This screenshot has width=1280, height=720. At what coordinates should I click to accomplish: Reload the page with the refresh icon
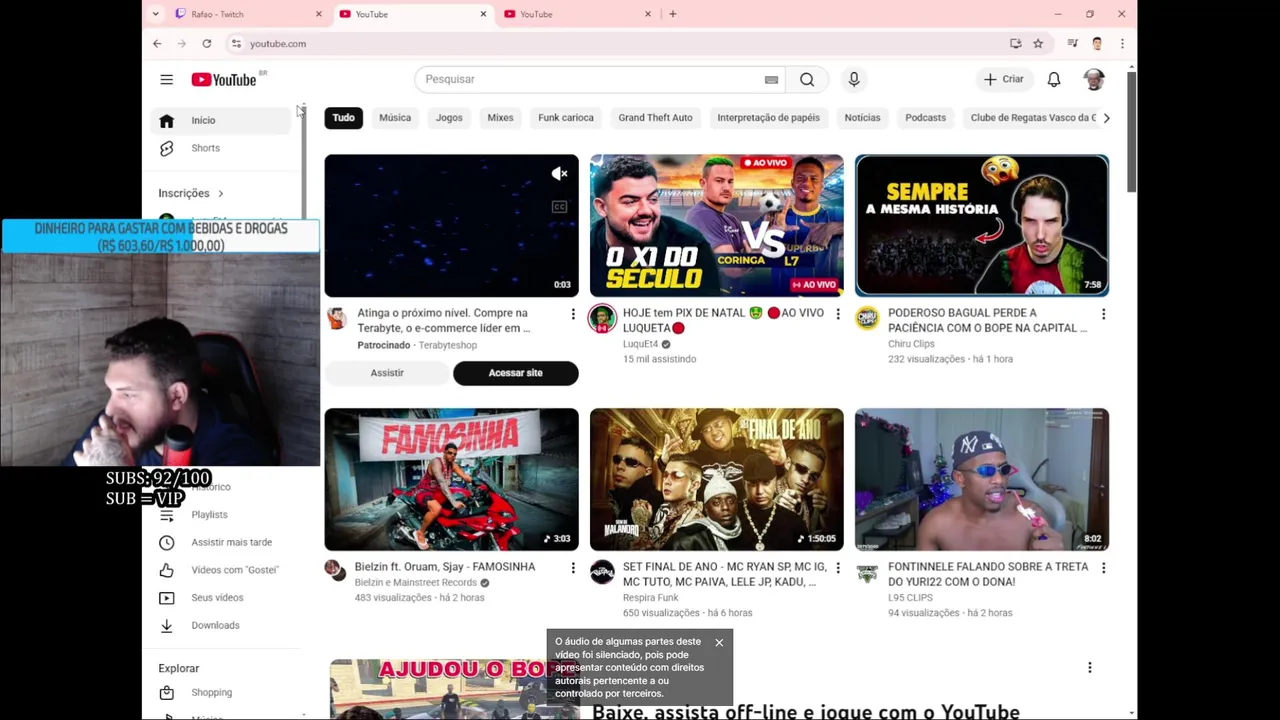[206, 43]
